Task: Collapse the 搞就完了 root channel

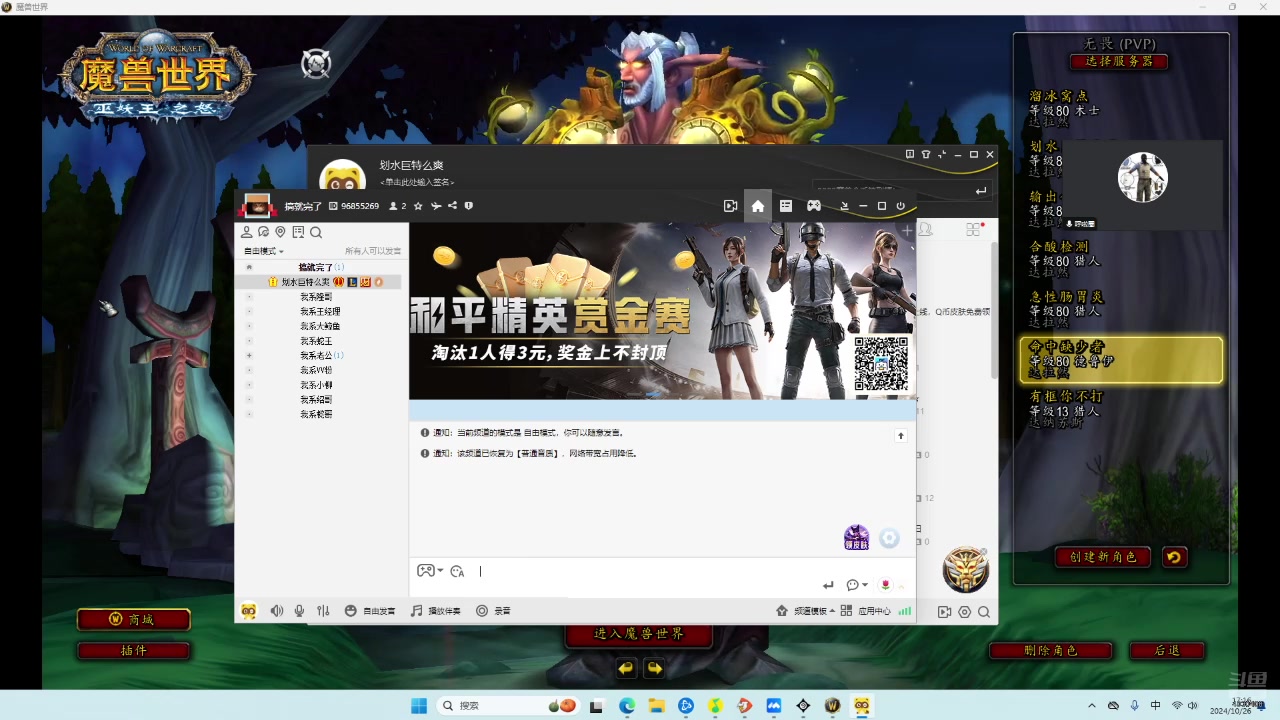Action: point(249,268)
